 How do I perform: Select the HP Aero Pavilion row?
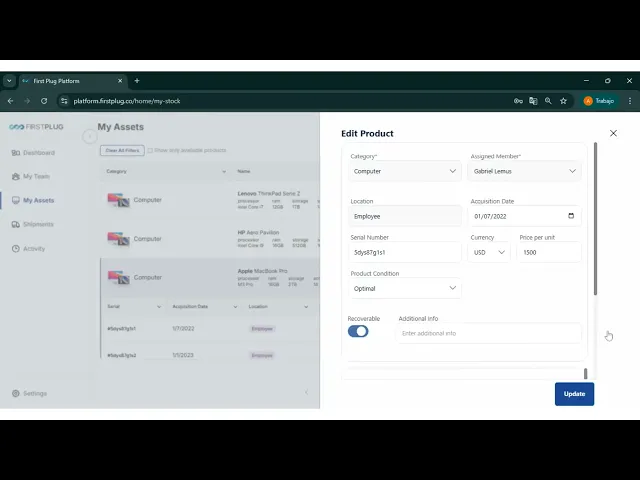(210, 239)
